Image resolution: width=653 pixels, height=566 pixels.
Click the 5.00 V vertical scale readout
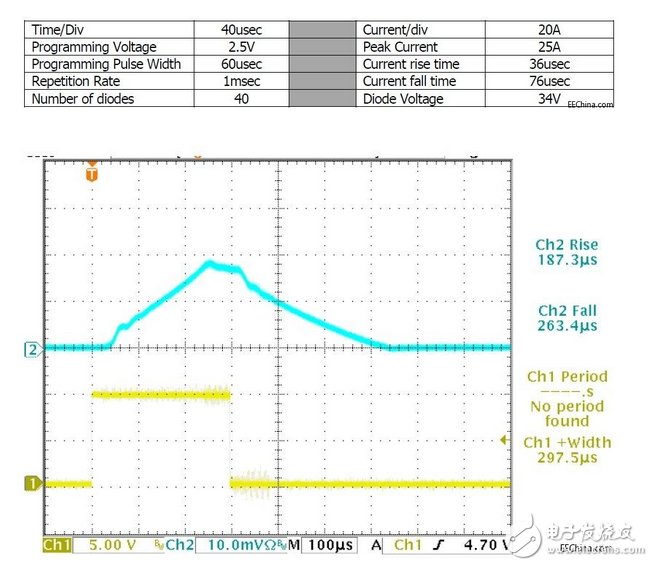[112, 546]
